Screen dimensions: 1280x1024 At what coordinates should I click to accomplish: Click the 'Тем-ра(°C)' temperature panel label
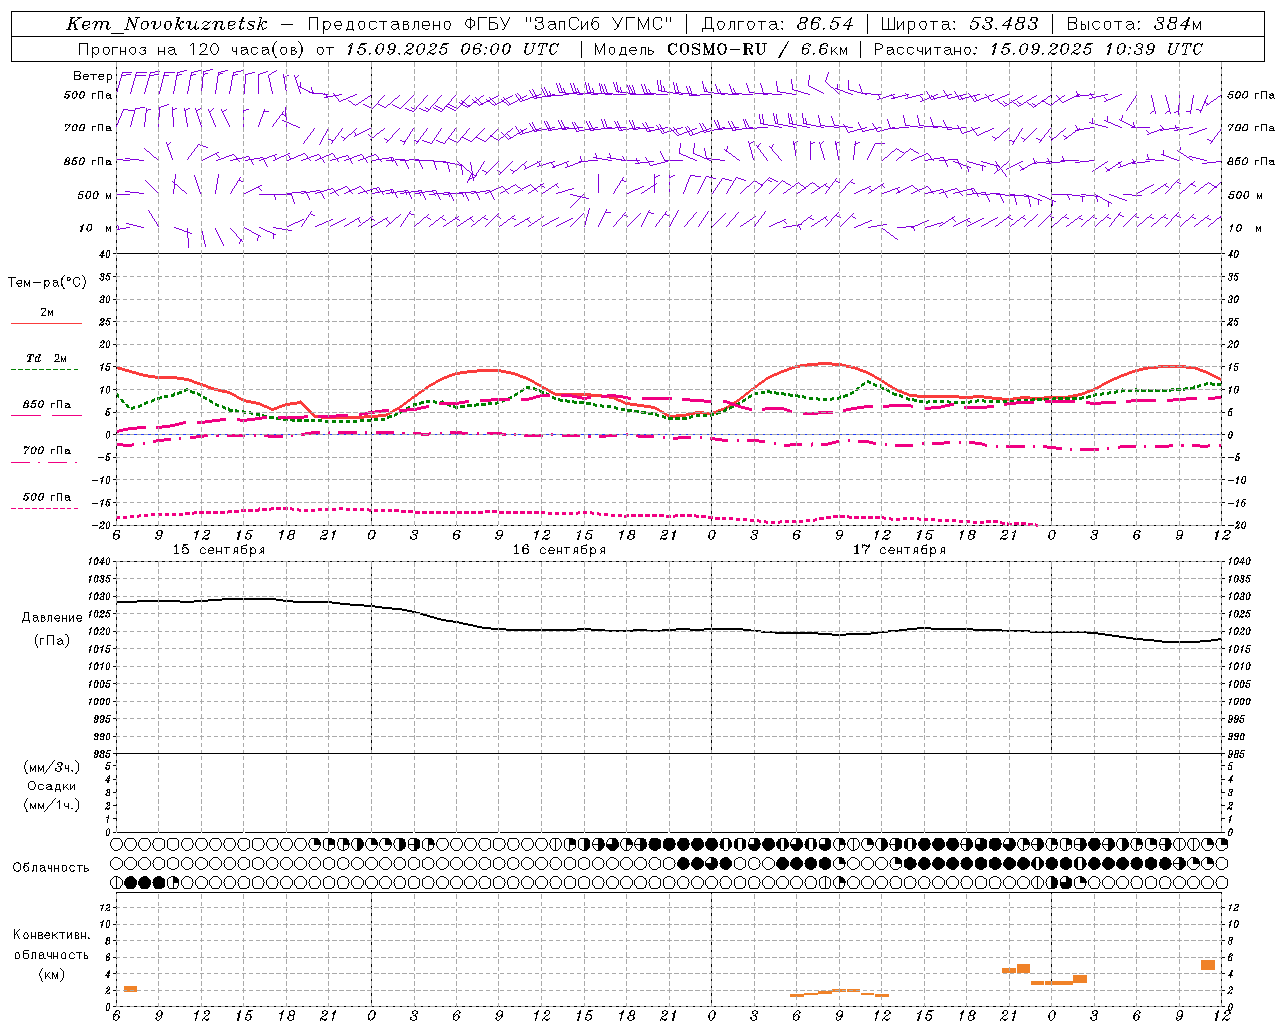47,283
